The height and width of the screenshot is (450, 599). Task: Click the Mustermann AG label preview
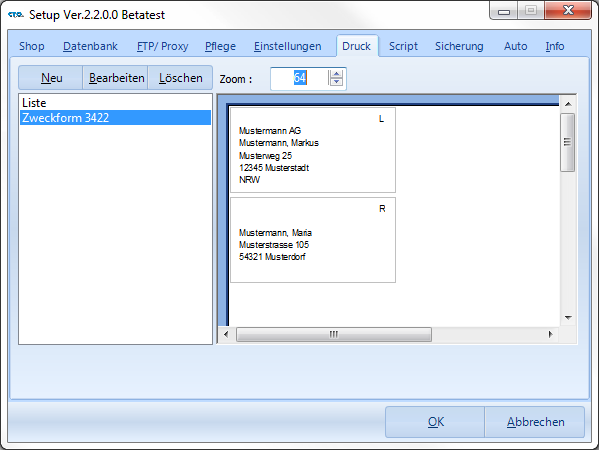coord(313,150)
